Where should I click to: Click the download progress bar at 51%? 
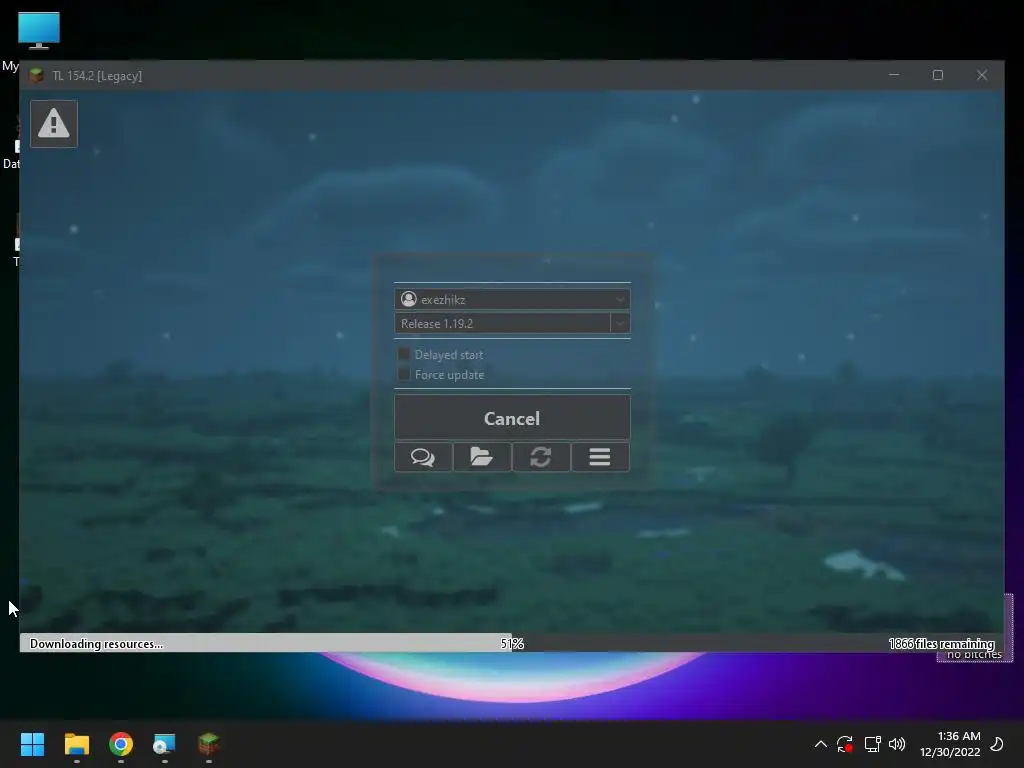(x=512, y=643)
